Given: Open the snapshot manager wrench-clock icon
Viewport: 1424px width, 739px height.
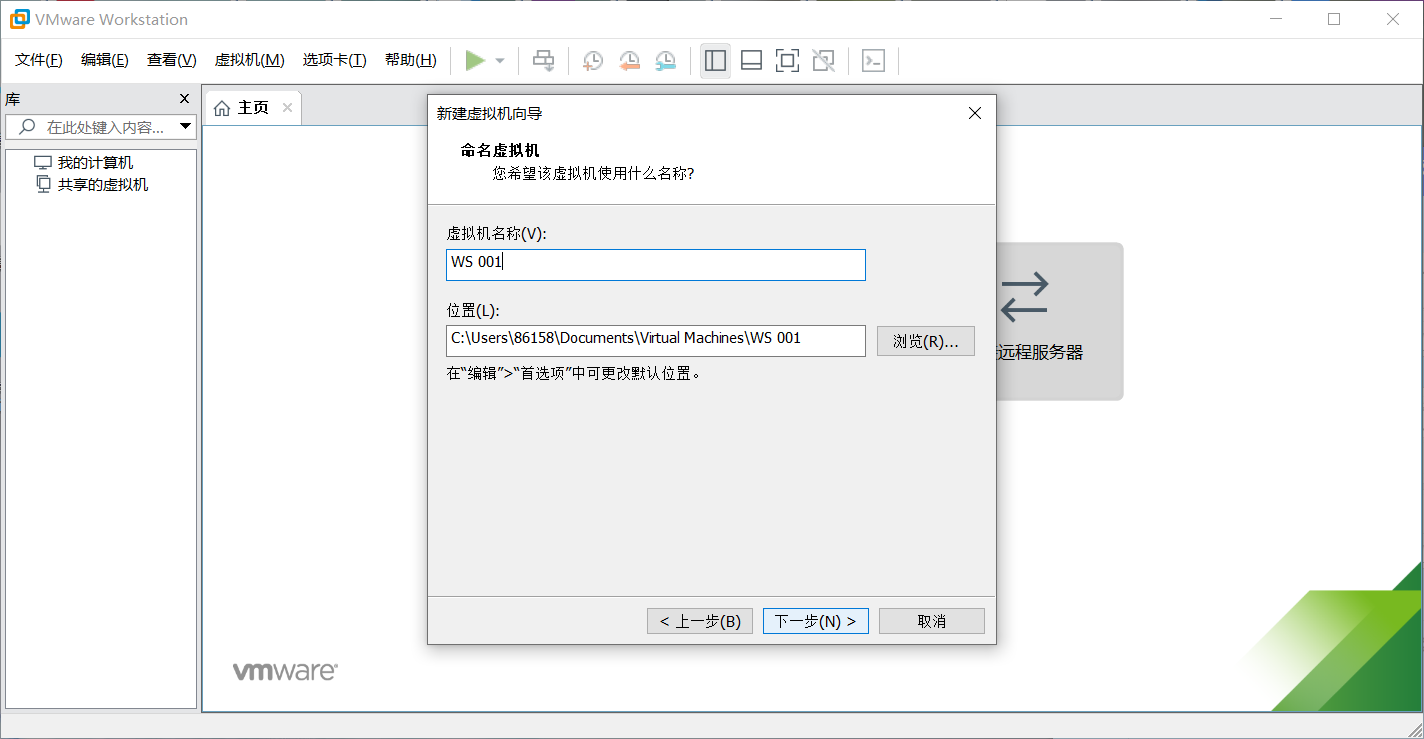Looking at the screenshot, I should 665,61.
